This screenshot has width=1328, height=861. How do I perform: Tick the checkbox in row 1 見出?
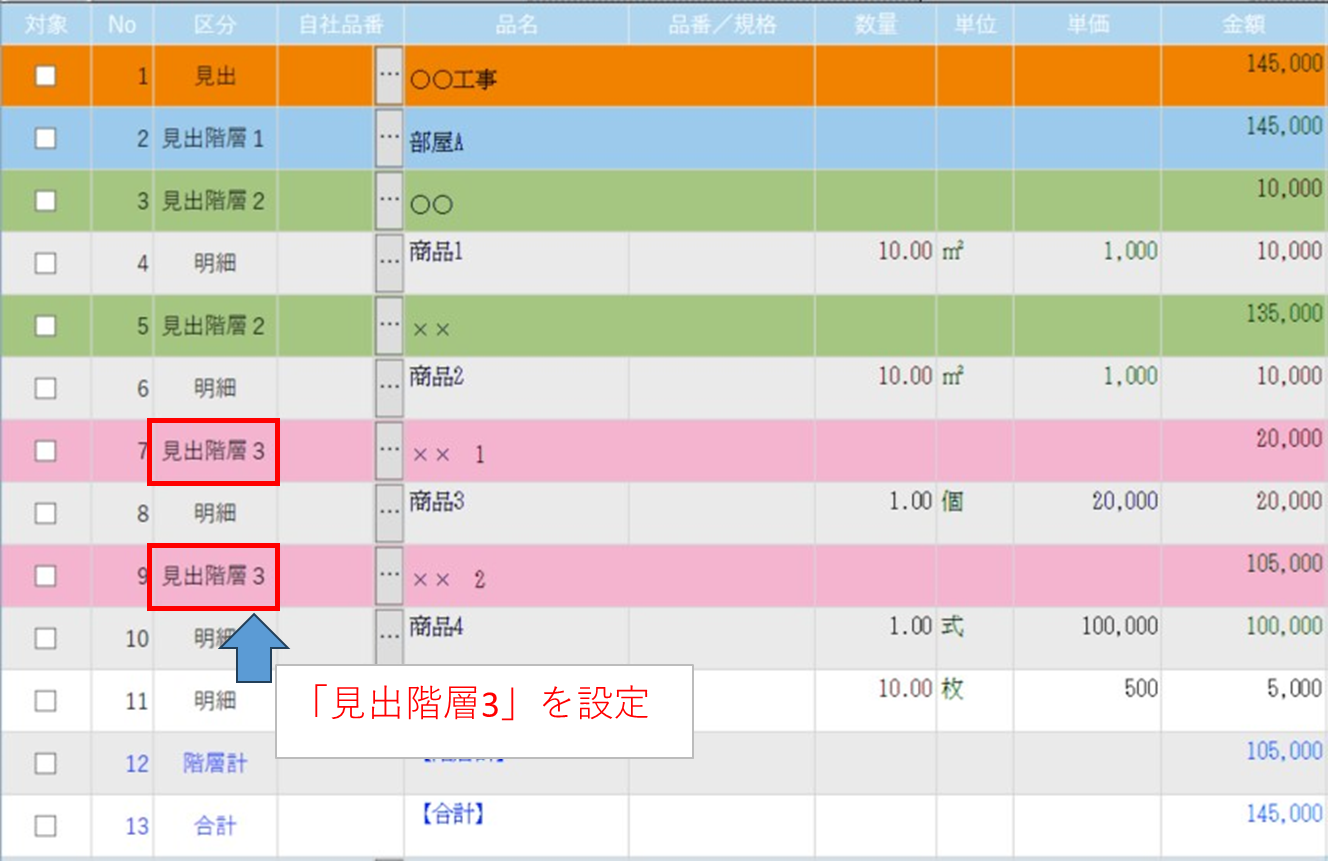[x=45, y=76]
